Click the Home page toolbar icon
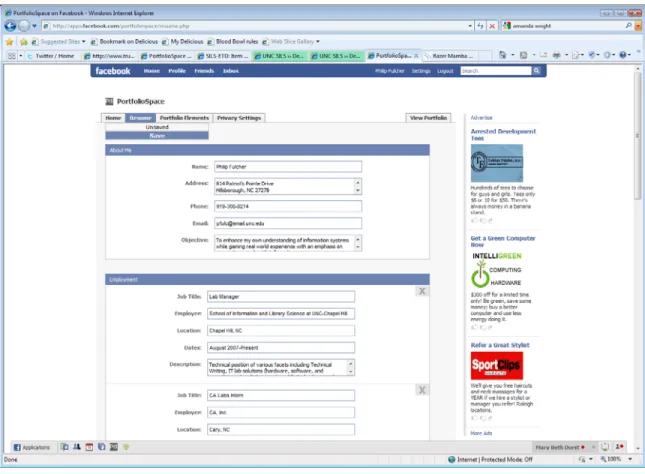Screen dimensions: 645x474 502,55
